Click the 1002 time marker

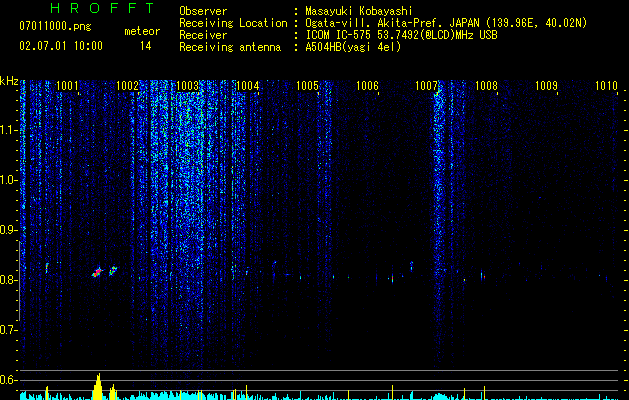coord(127,86)
